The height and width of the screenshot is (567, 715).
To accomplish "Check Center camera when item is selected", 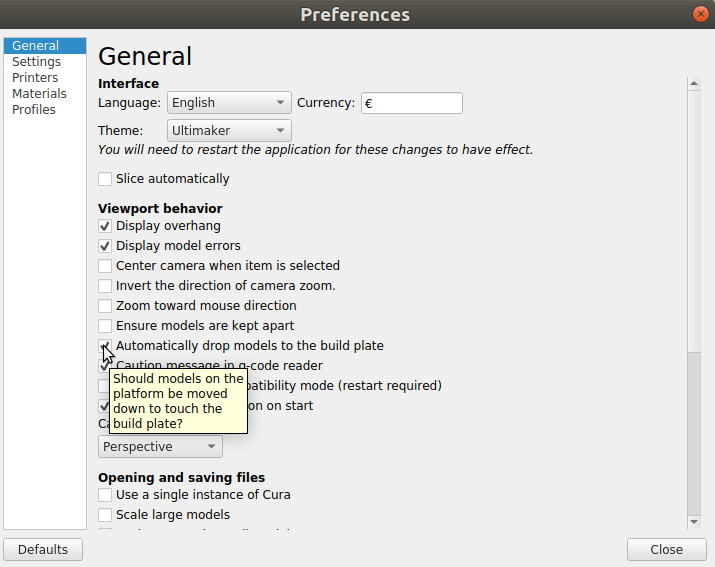I will (105, 266).
